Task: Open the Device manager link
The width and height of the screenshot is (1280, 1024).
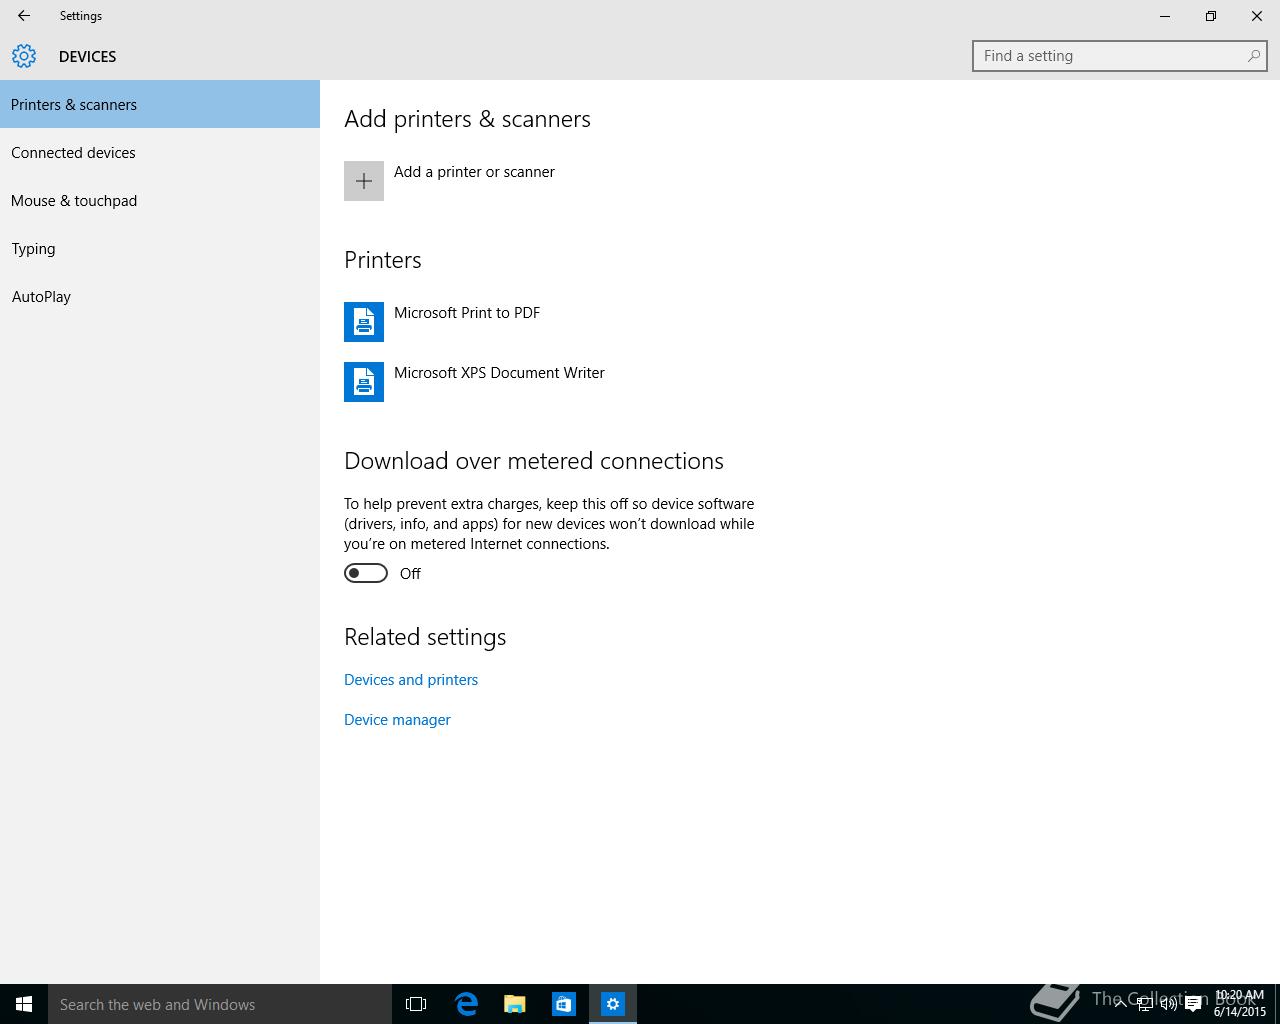Action: pos(397,720)
